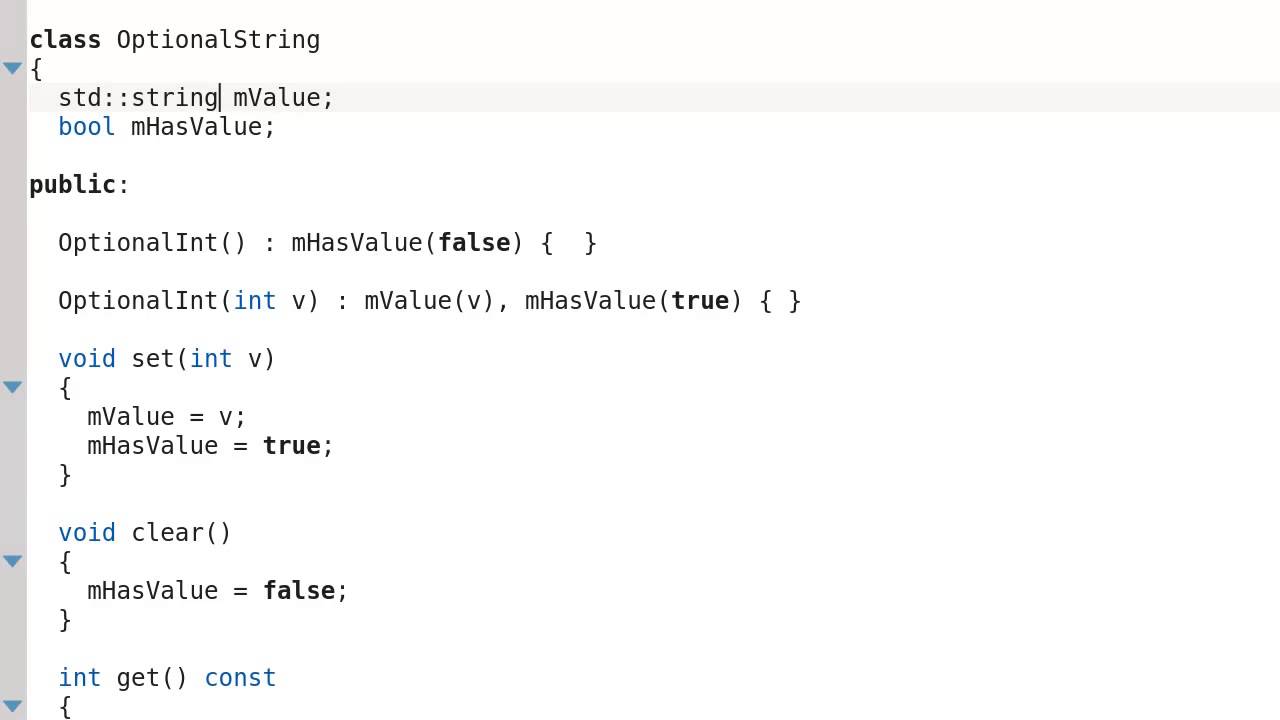
Task: Click mHasValue in the bool declaration
Action: [x=196, y=127]
